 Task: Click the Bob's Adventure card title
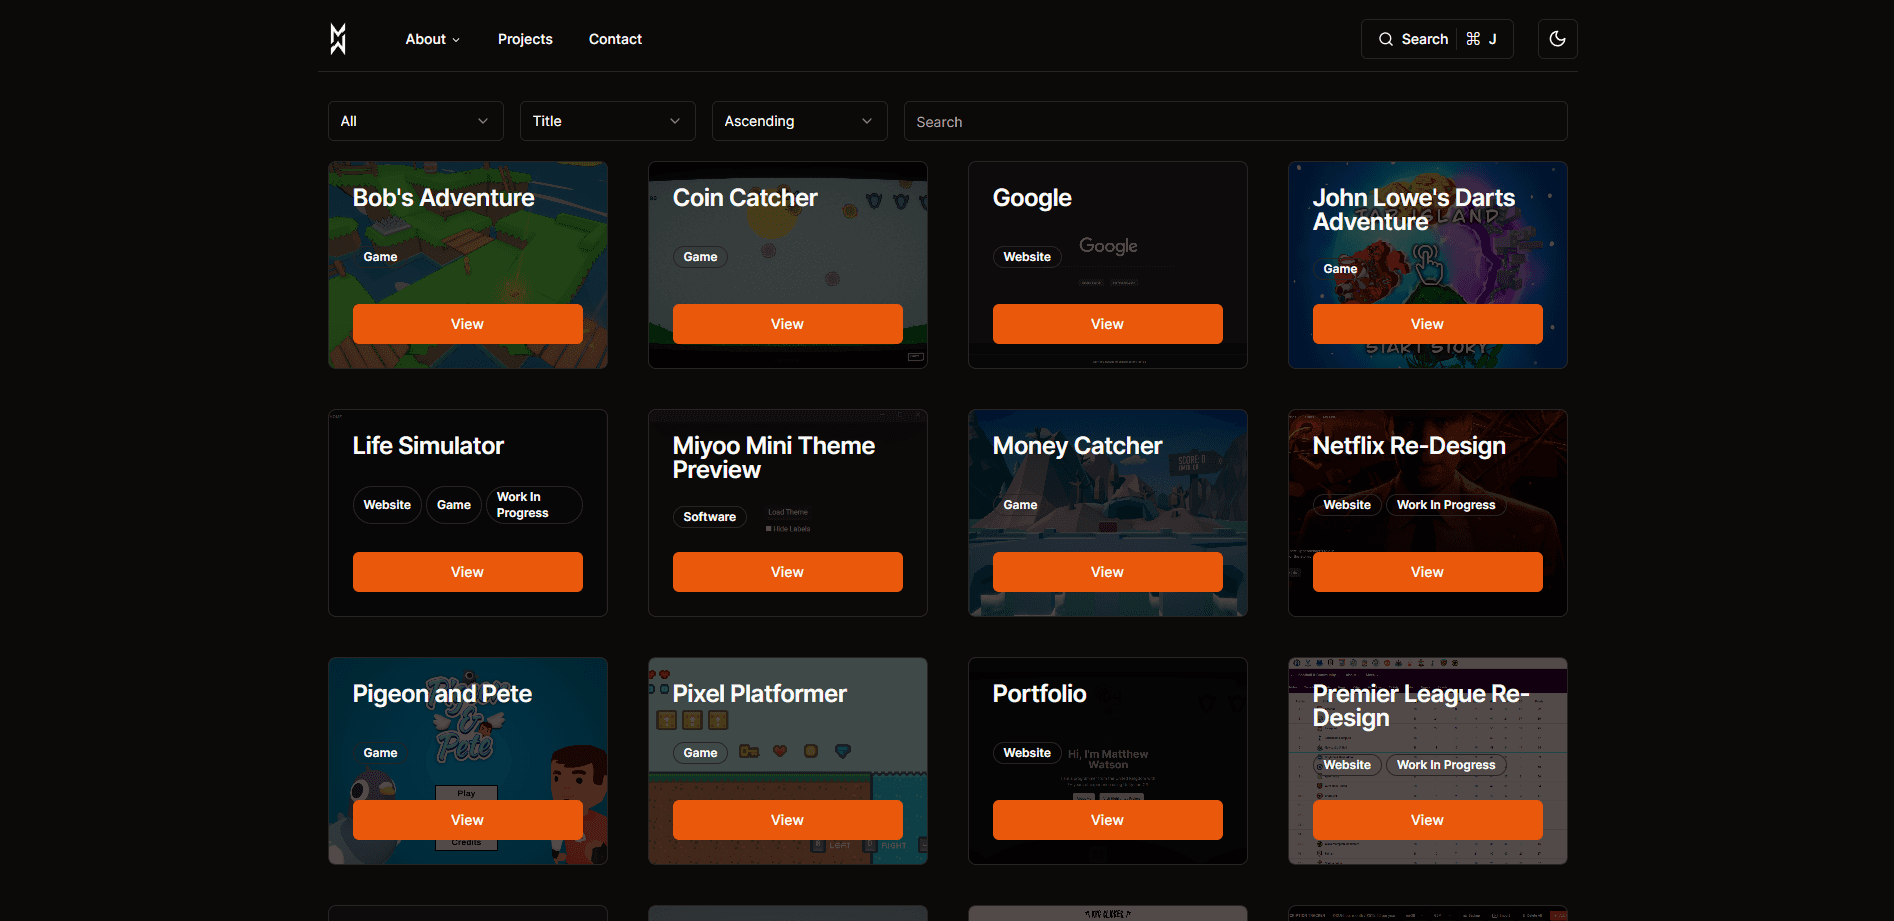(444, 198)
